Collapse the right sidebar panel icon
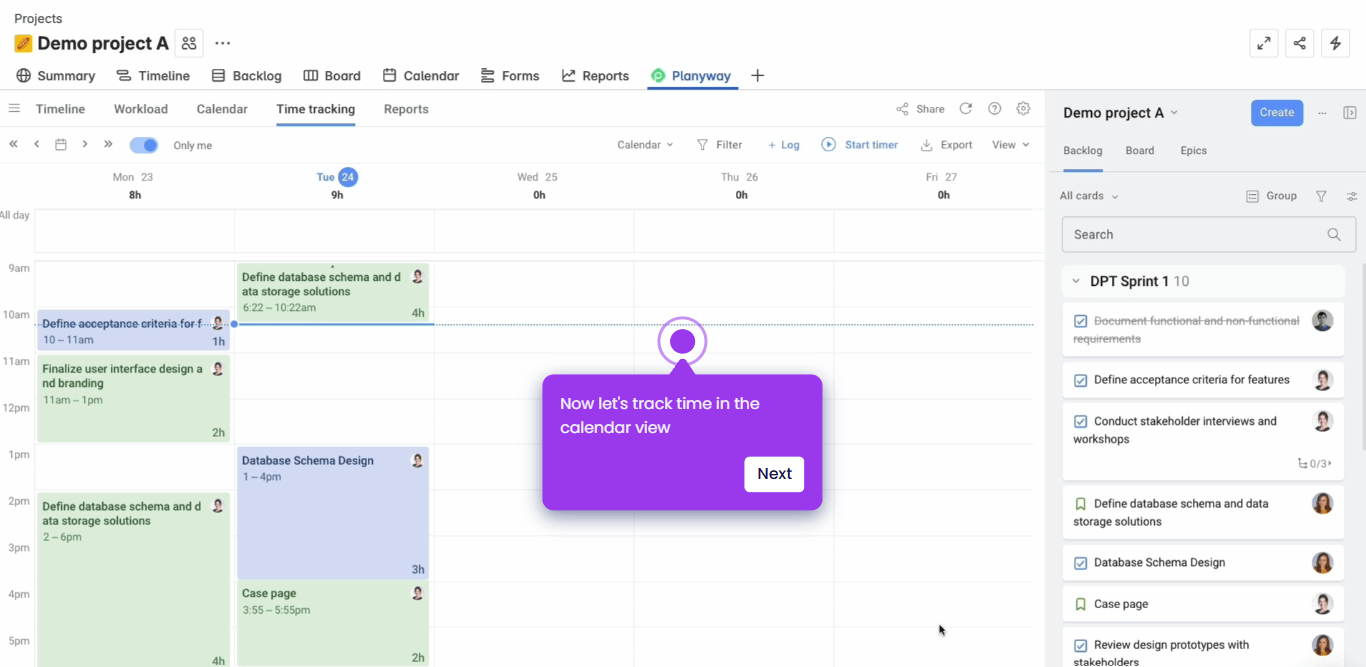 (1350, 113)
